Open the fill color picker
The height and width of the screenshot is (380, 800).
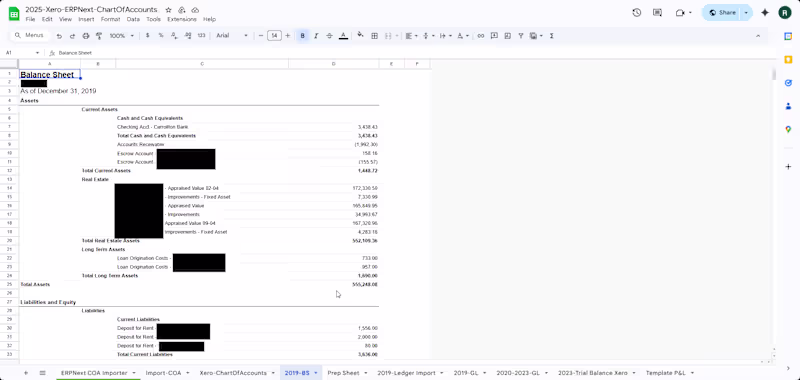point(361,36)
